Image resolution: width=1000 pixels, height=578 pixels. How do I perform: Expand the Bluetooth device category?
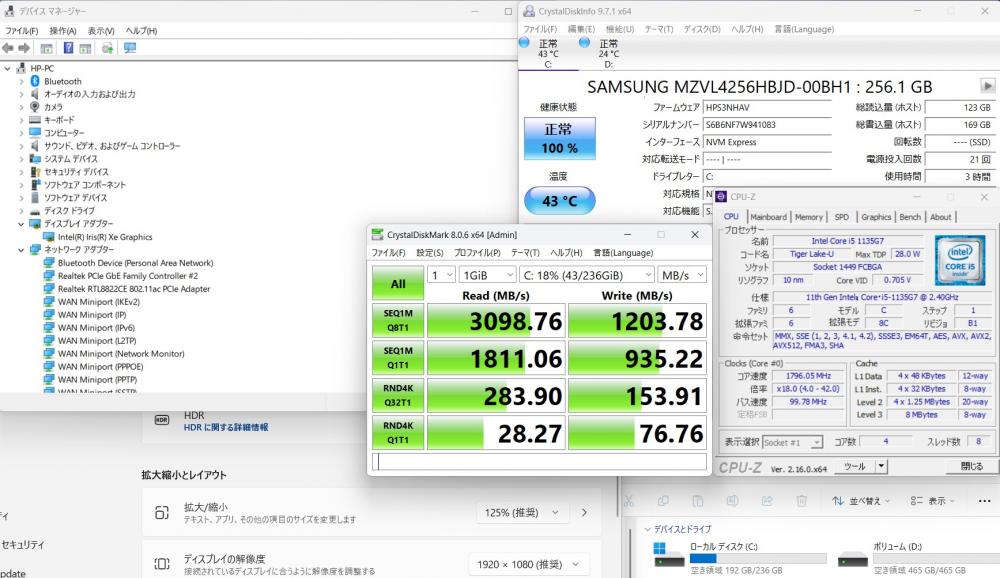(22, 81)
